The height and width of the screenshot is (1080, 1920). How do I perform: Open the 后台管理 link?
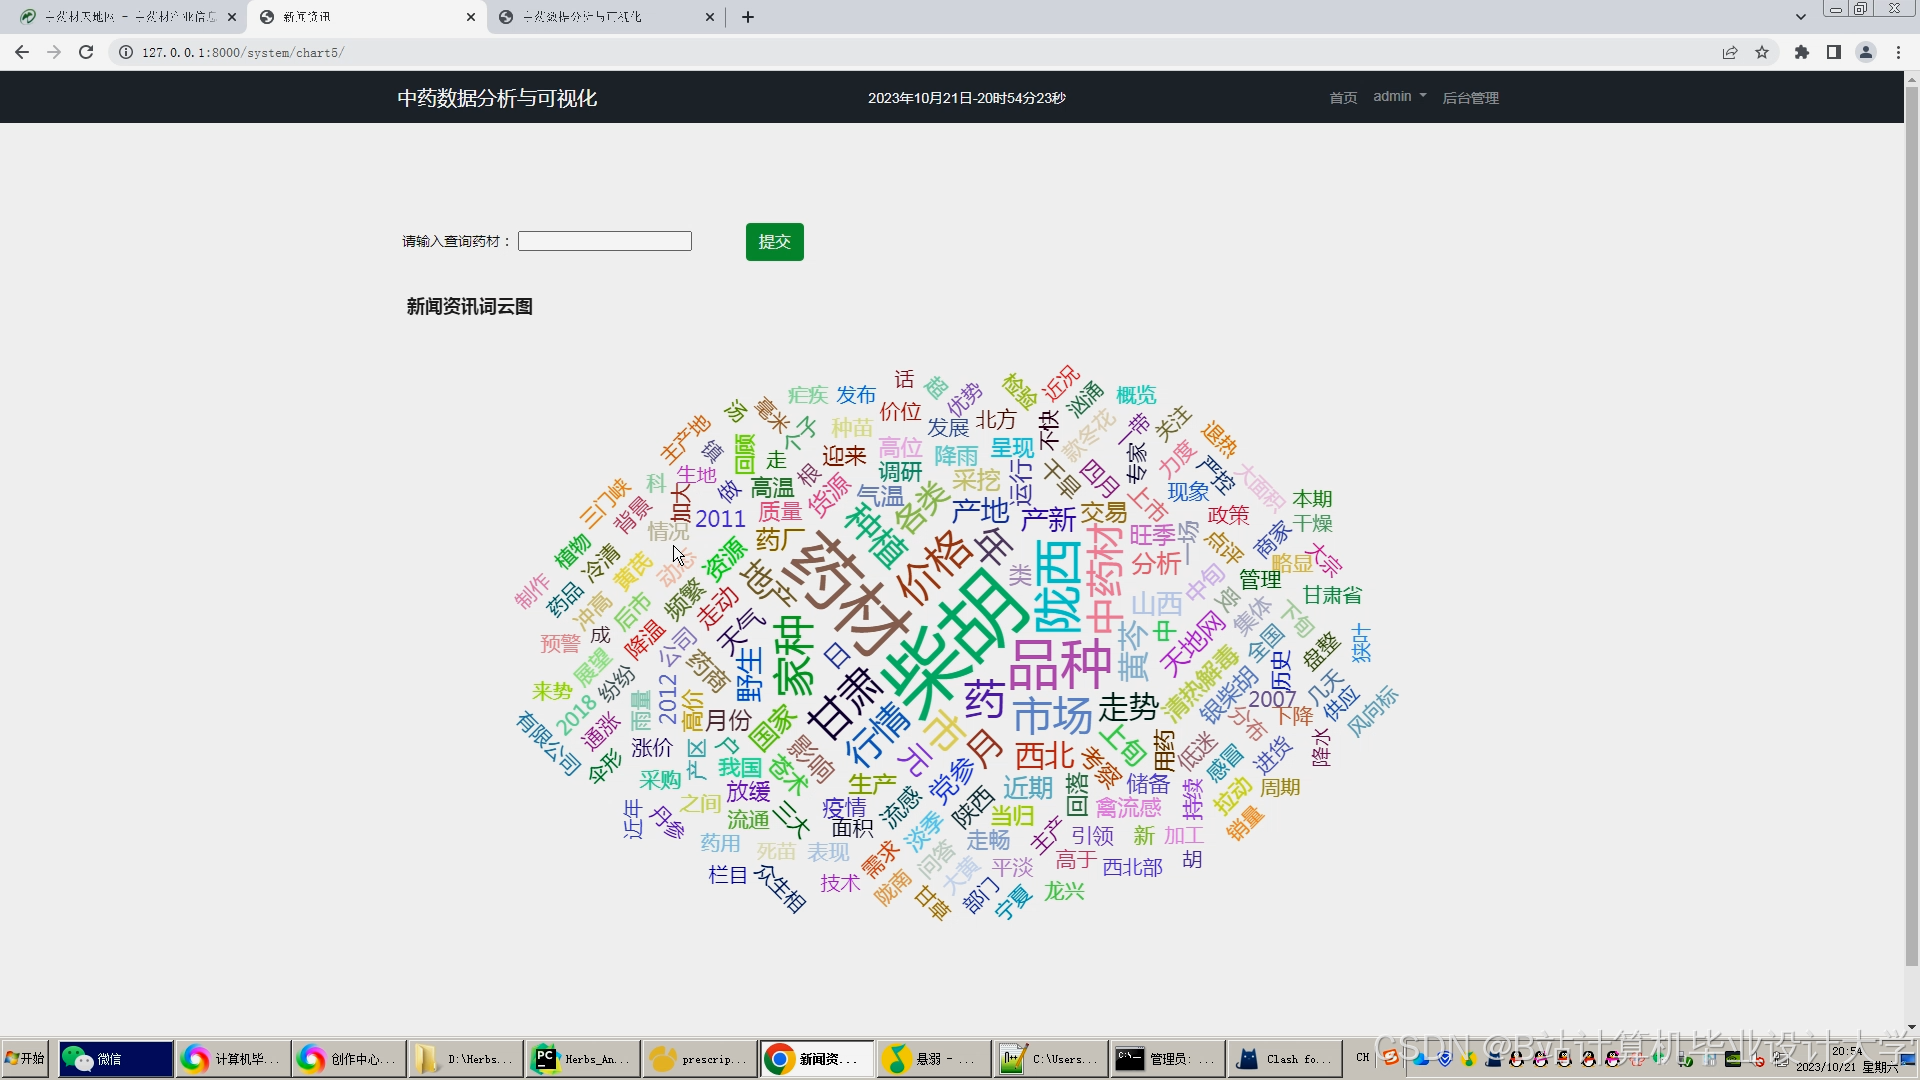click(x=1470, y=98)
